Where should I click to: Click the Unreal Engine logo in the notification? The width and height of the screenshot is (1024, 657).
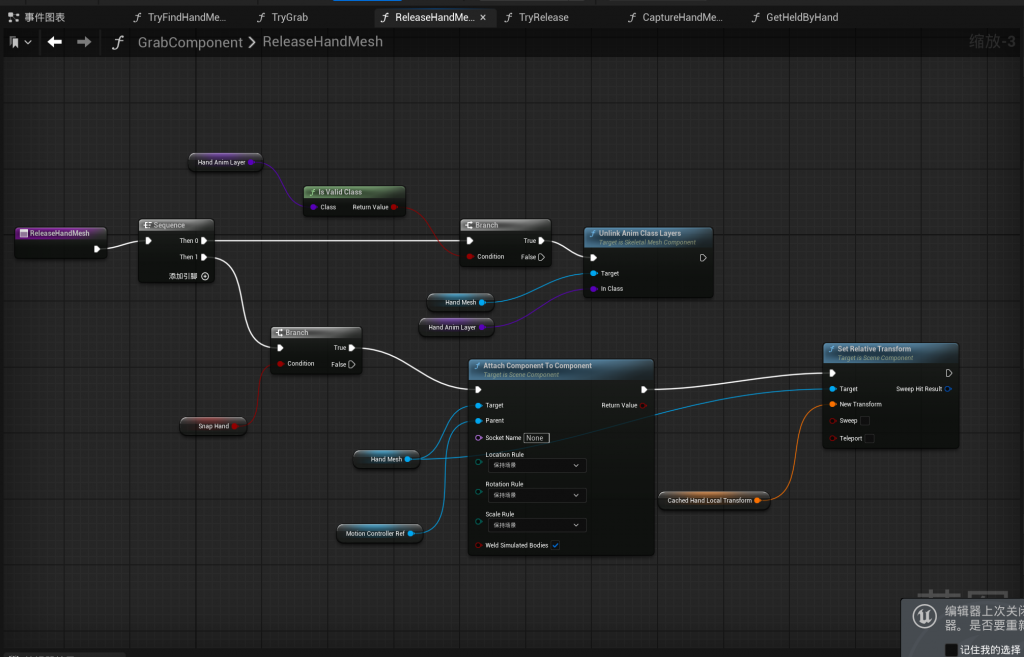pos(927,618)
